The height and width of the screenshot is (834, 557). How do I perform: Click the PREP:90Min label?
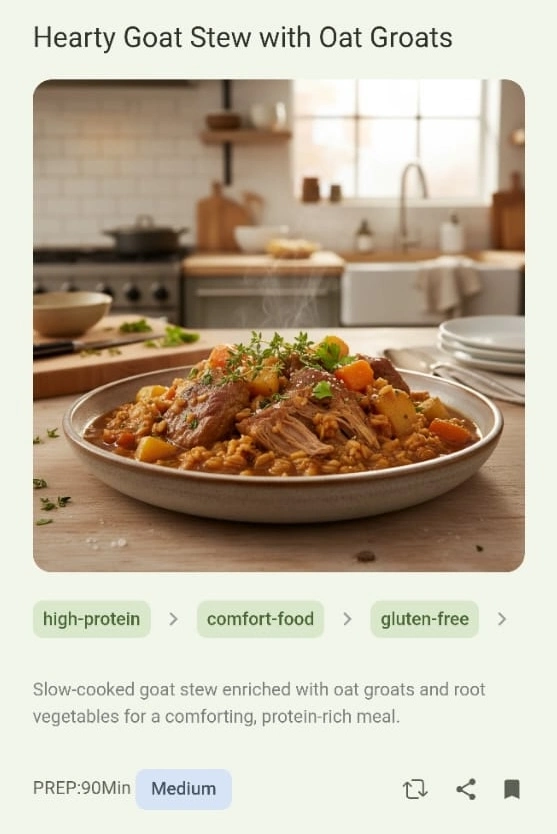[81, 788]
